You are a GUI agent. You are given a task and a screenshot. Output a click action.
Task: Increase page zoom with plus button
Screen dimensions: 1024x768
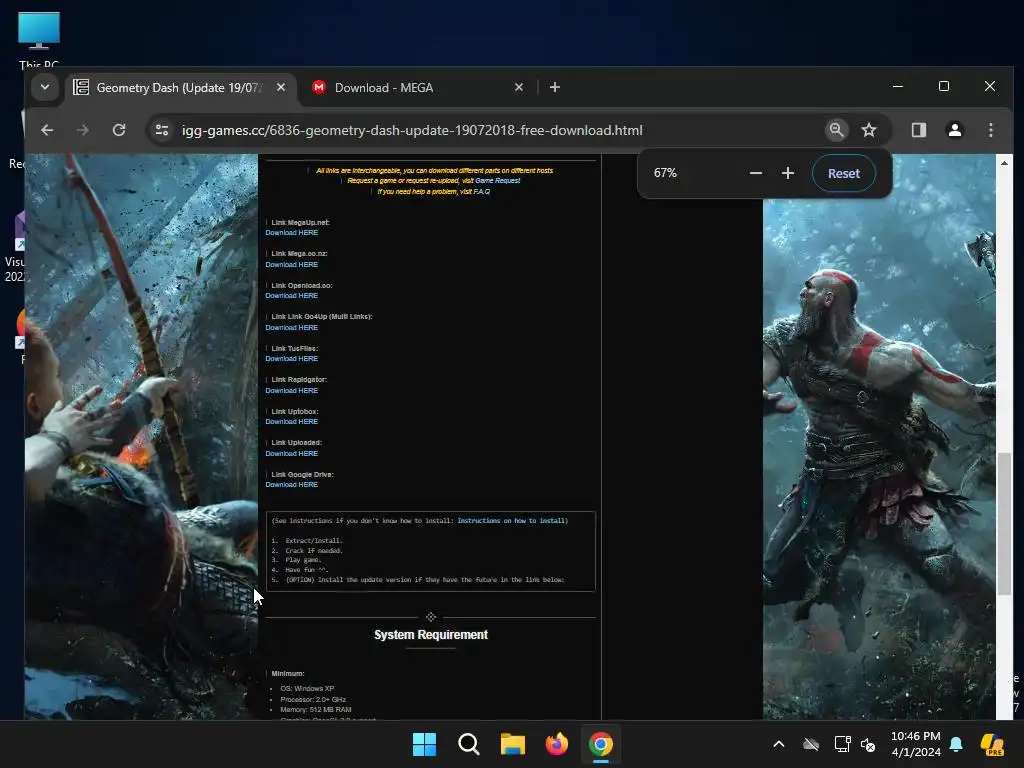[x=788, y=173]
